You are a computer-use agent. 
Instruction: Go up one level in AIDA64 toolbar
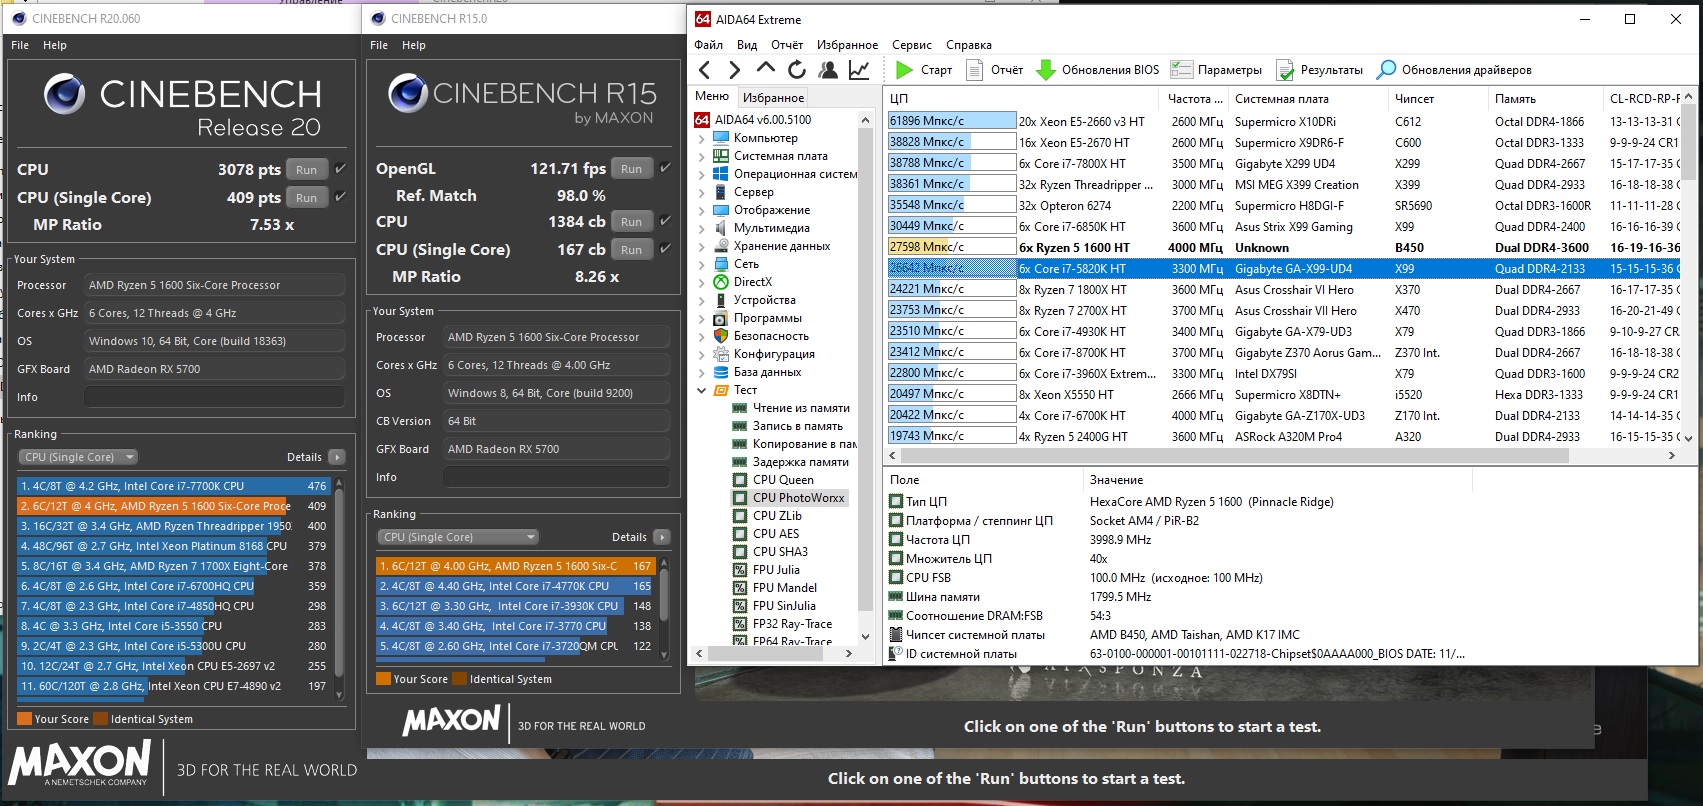[766, 69]
